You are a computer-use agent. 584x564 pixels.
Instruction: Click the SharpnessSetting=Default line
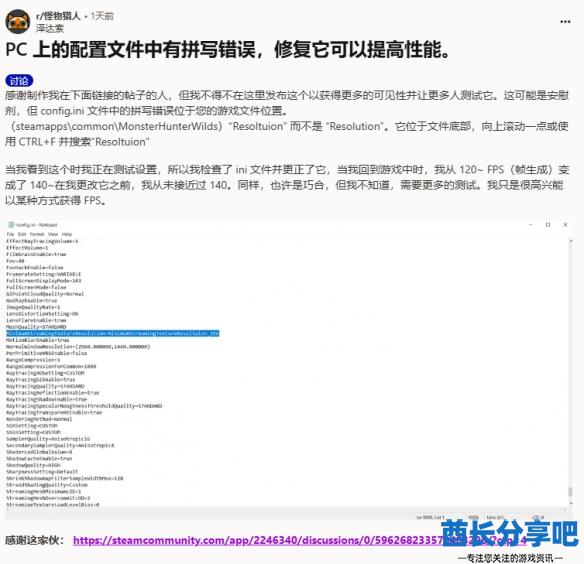[42, 472]
